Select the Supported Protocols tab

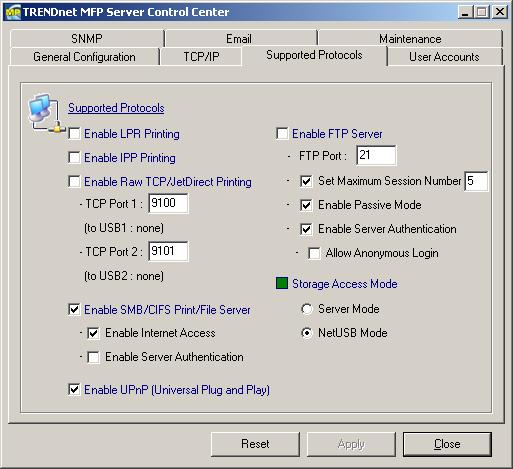tap(314, 55)
